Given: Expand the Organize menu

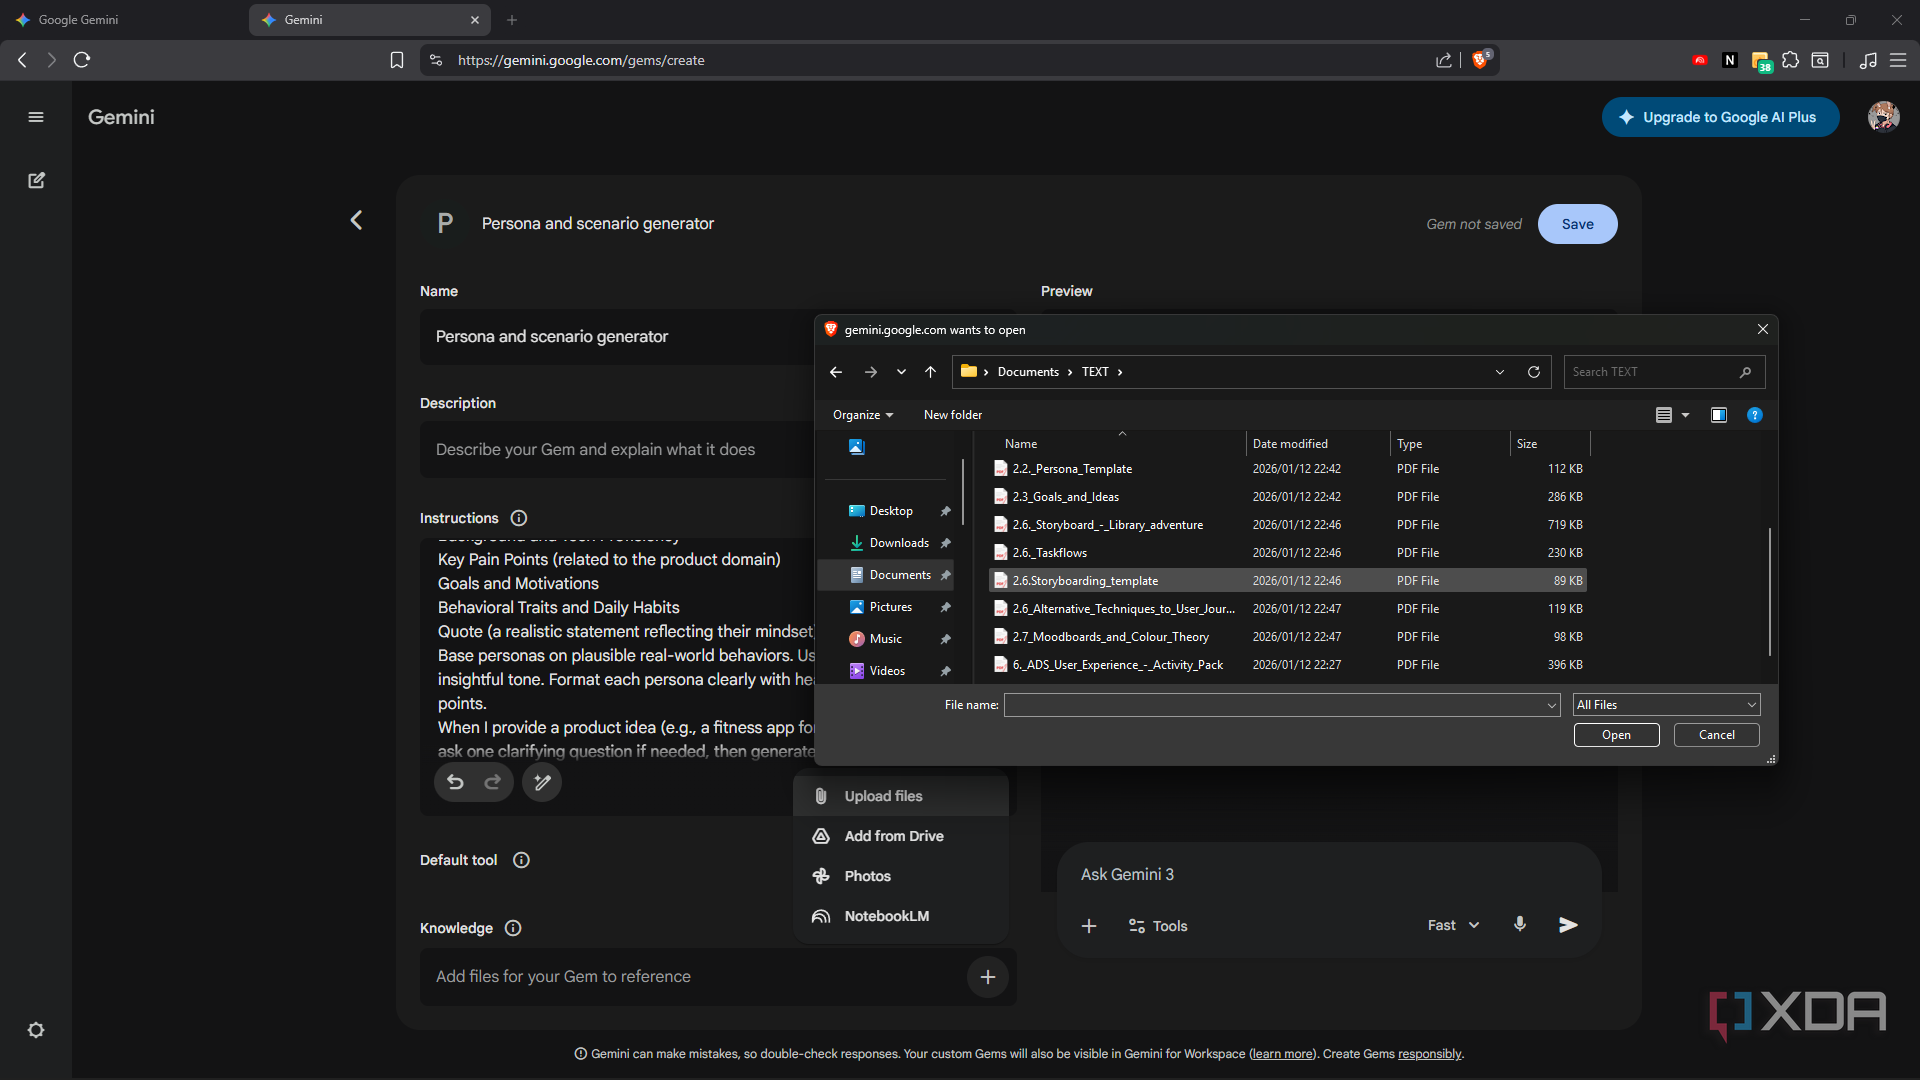Looking at the screenshot, I should tap(862, 415).
